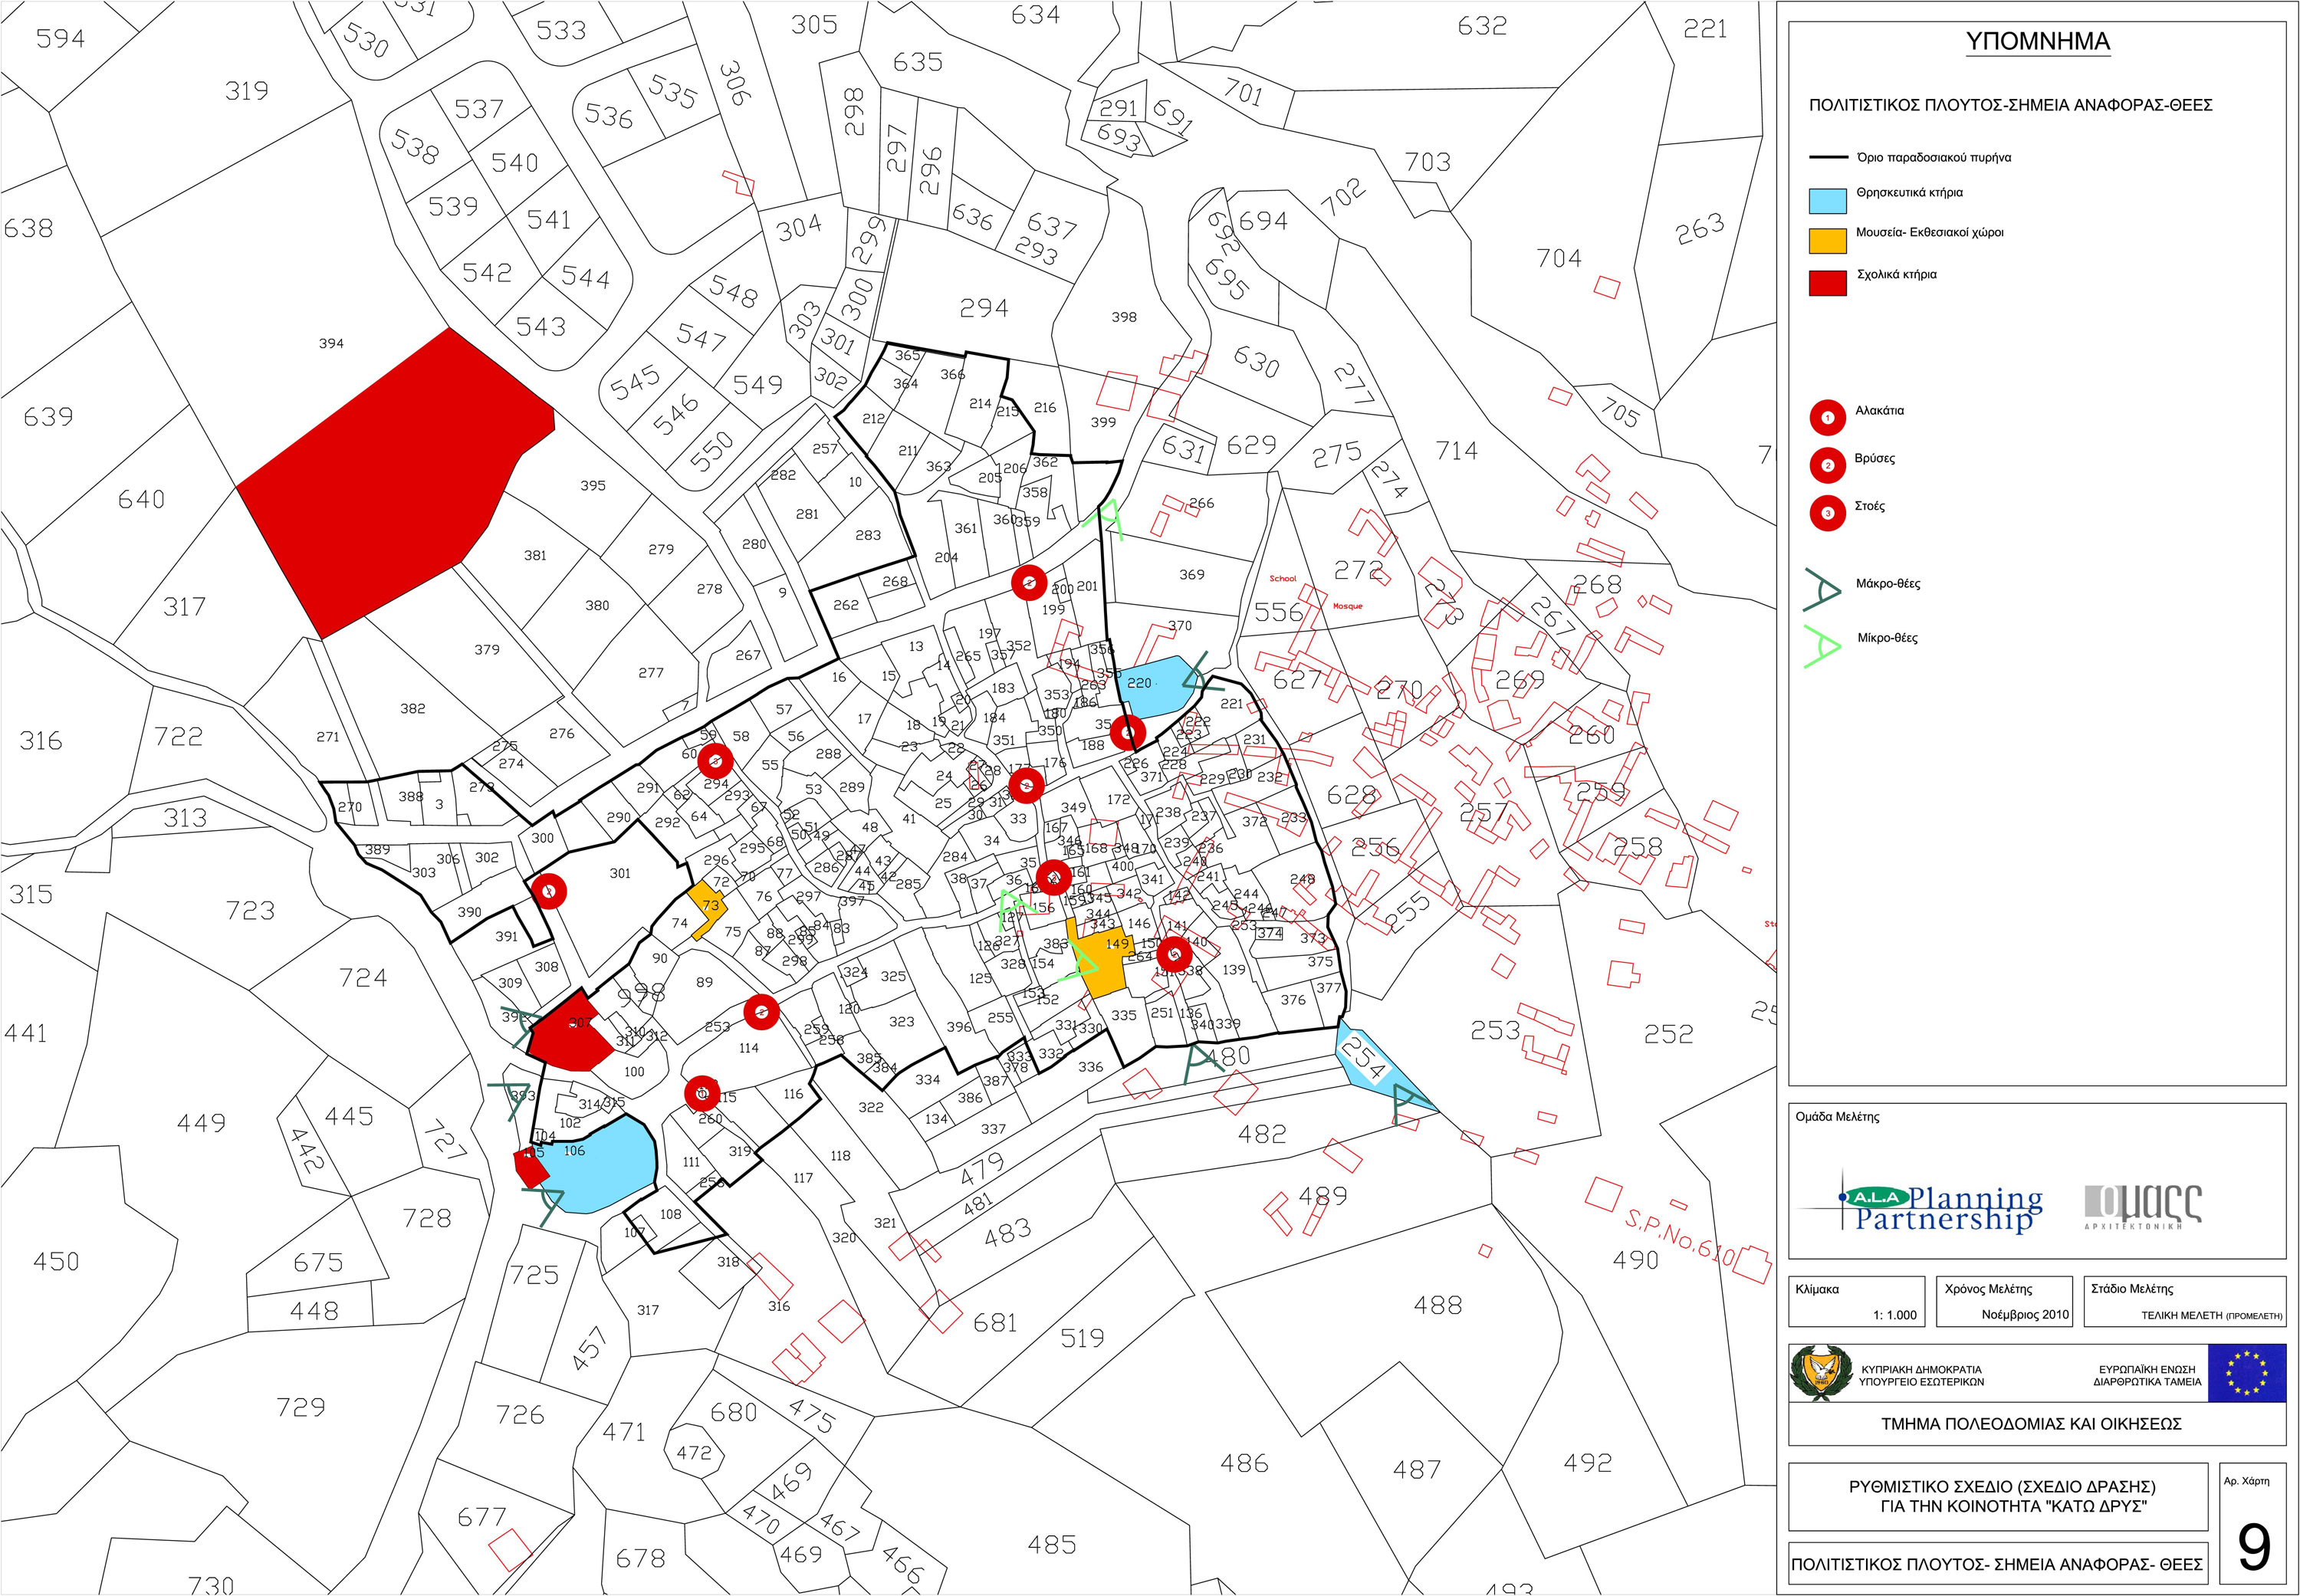The image size is (2300, 1596).
Task: Click the omass αρχιτεκτονική logo
Action: coord(2143,1206)
